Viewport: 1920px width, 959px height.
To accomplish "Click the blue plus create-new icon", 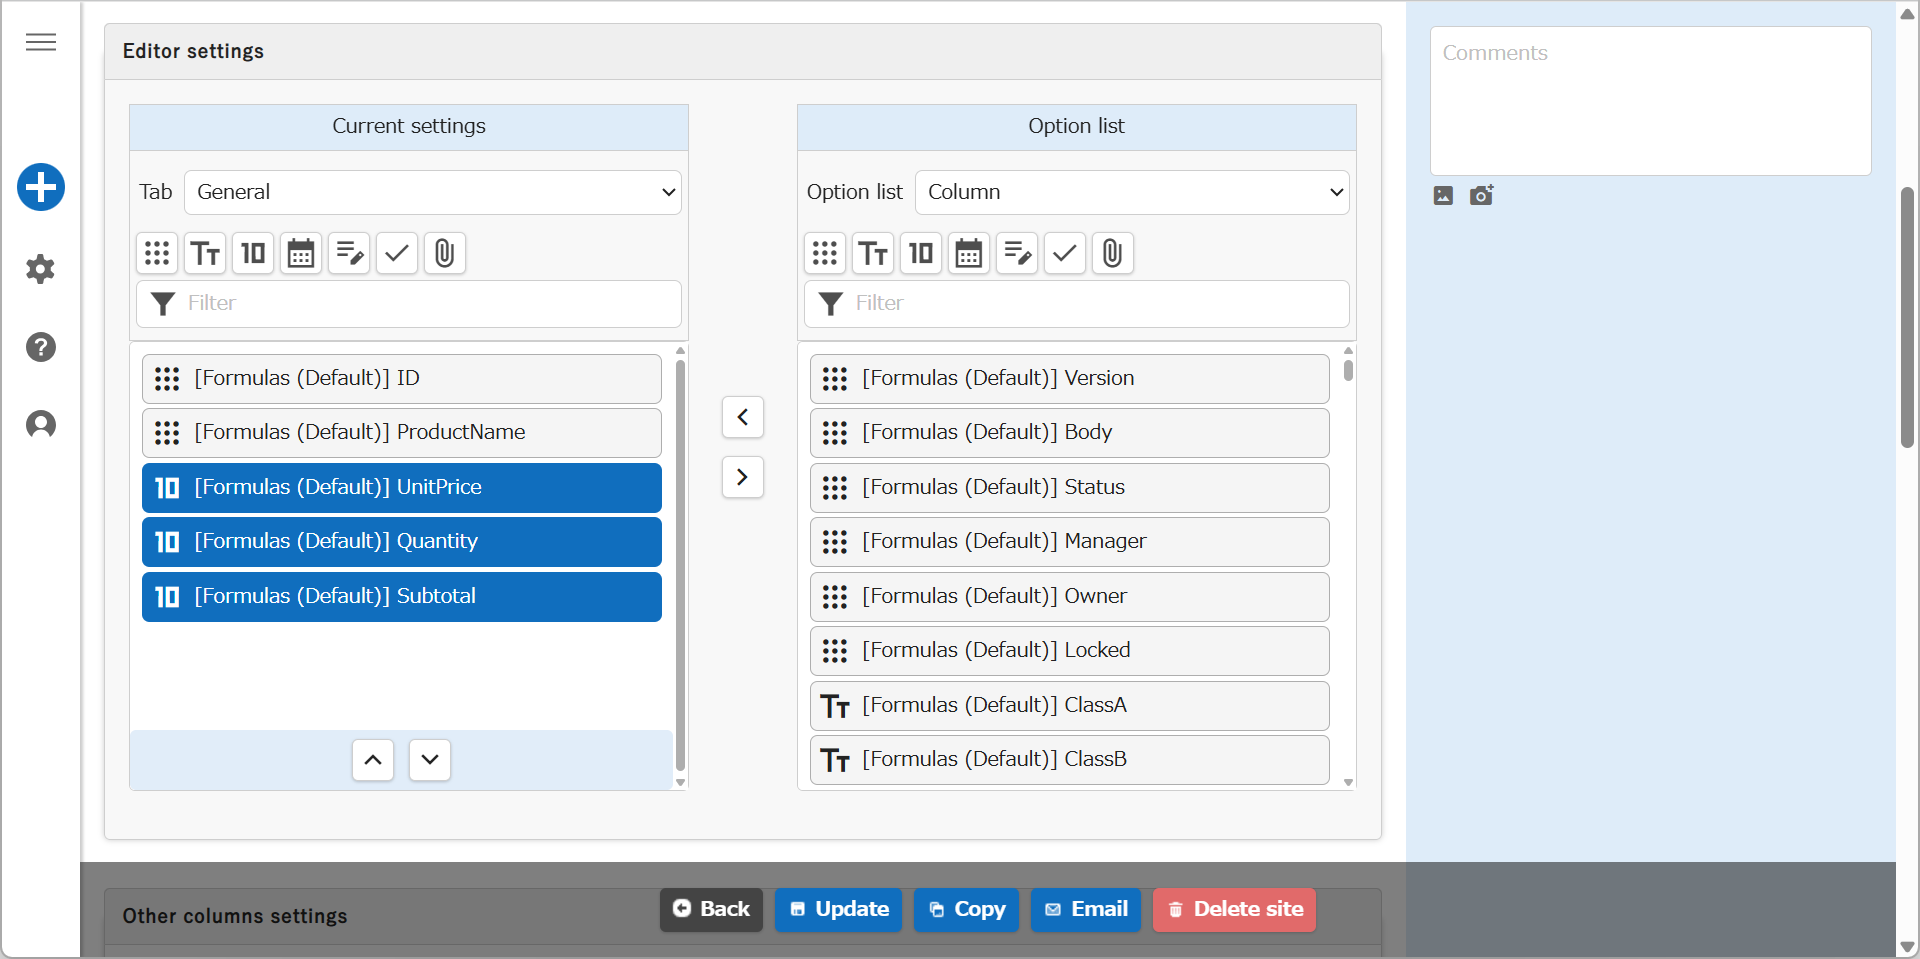I will click(x=41, y=187).
